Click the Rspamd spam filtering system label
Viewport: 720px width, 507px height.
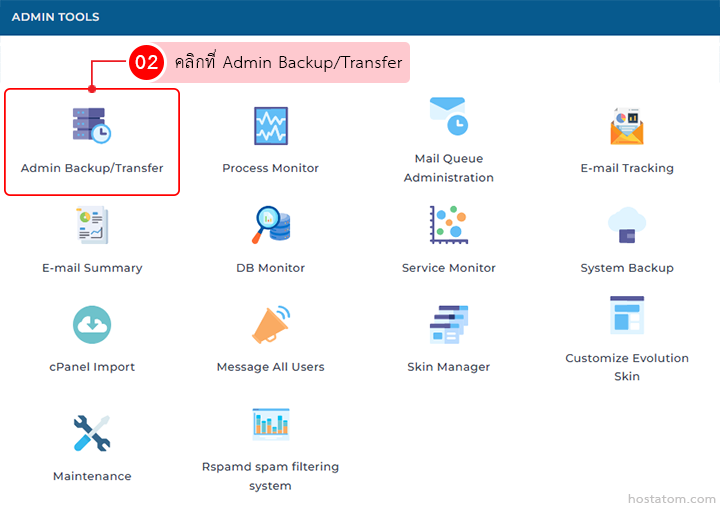270,476
